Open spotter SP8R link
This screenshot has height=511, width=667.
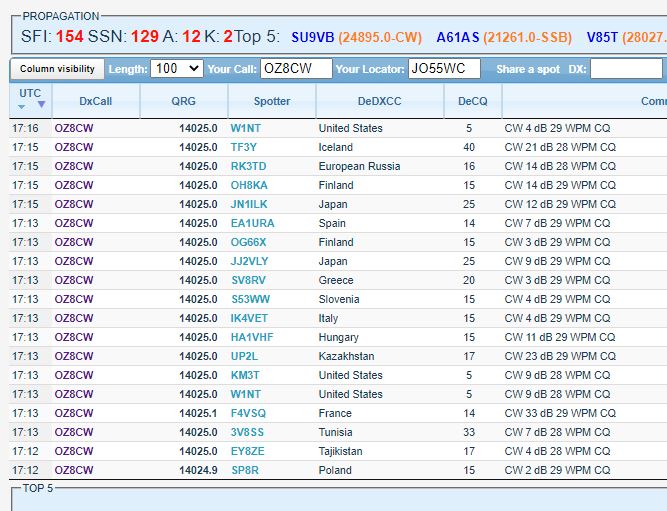point(245,470)
